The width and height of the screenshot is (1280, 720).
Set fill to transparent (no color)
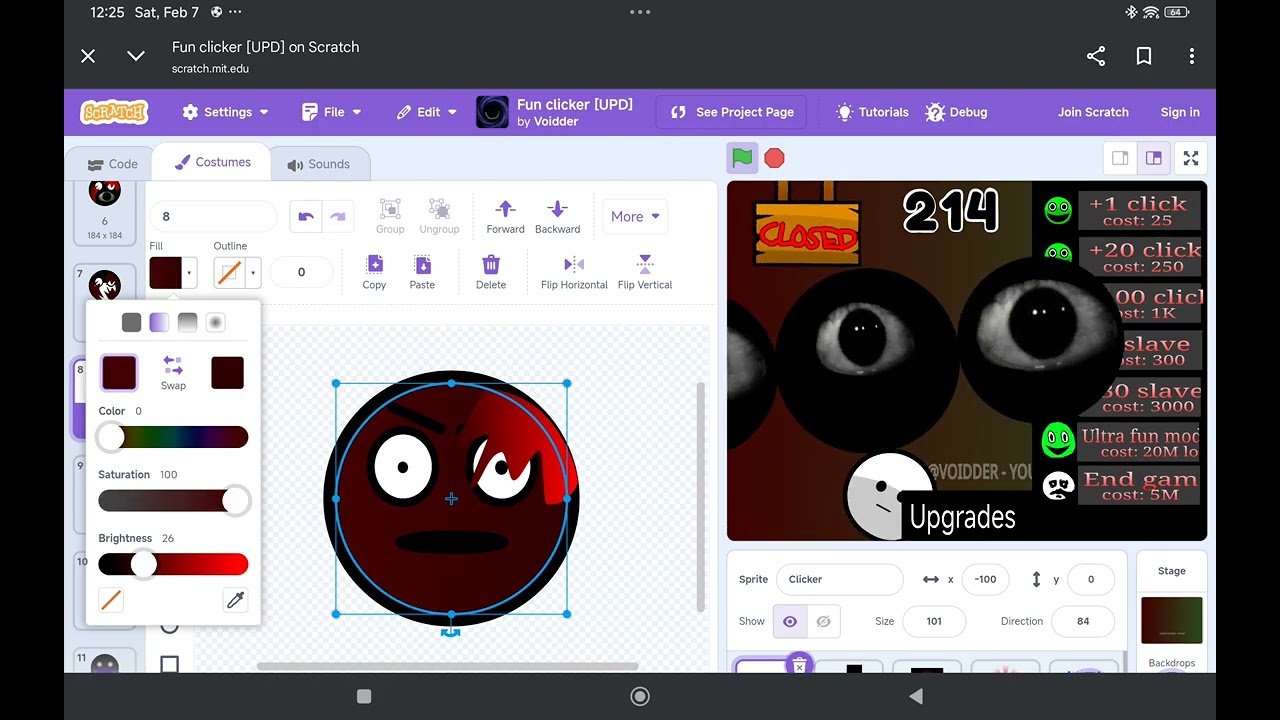coord(111,600)
